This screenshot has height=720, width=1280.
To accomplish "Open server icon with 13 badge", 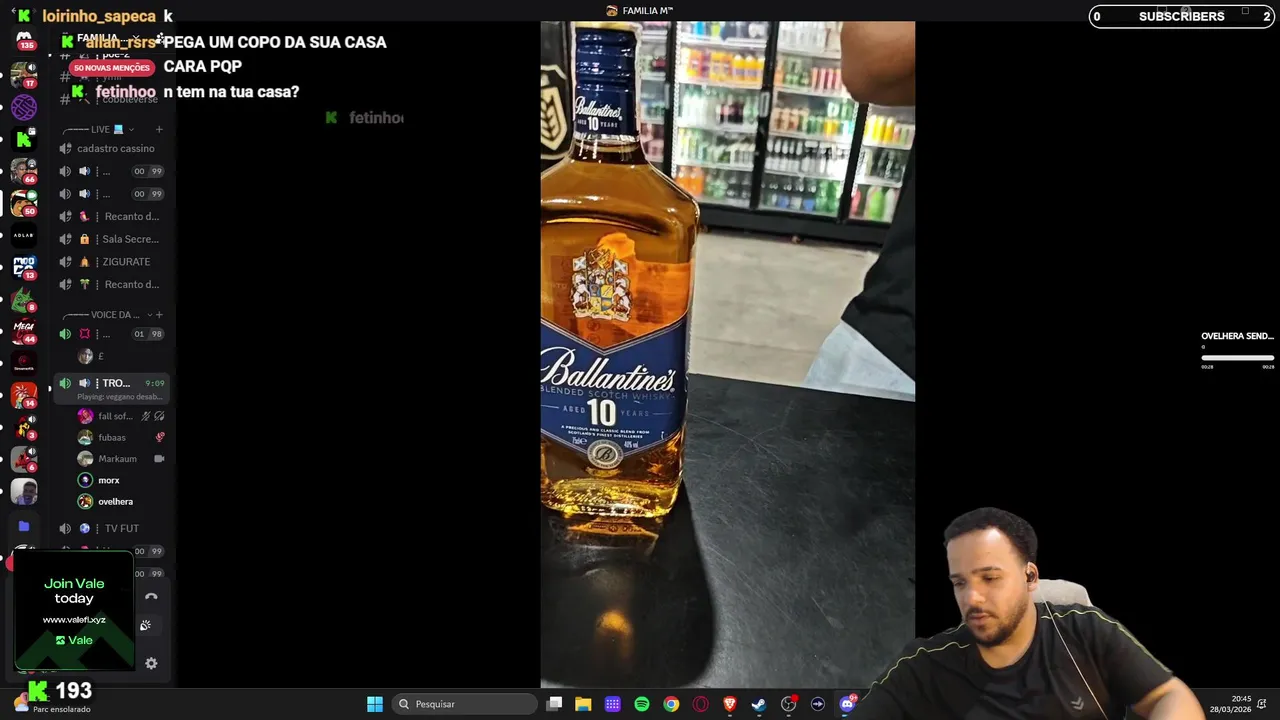I will [x=24, y=267].
